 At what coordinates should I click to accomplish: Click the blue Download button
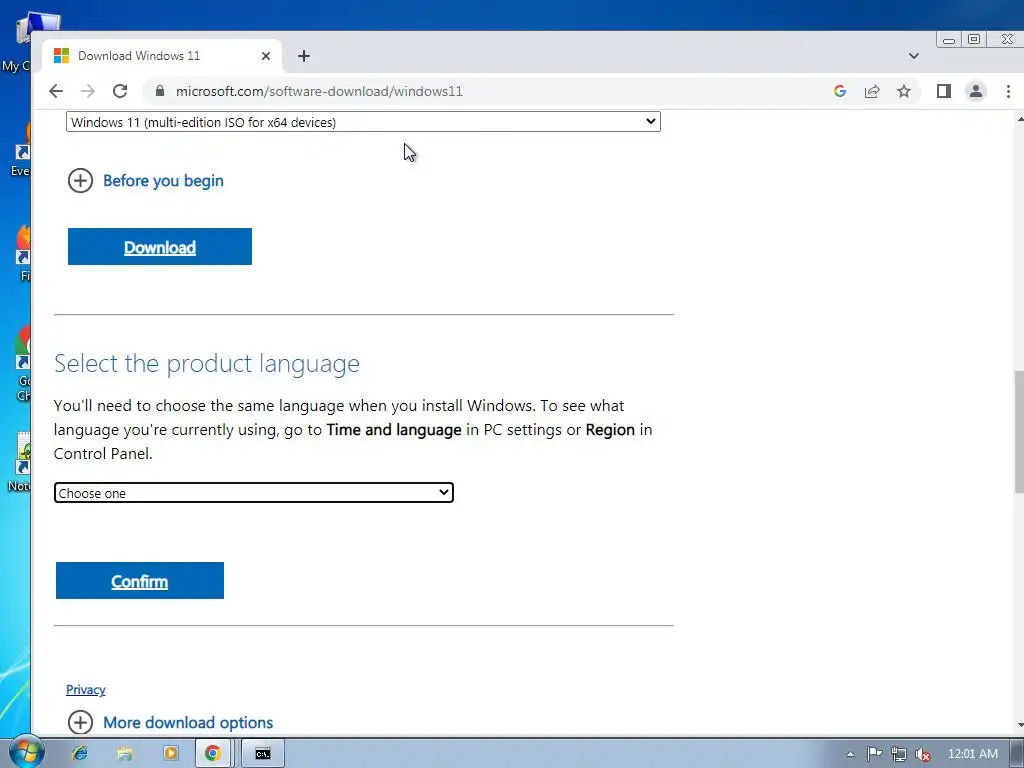click(x=160, y=246)
